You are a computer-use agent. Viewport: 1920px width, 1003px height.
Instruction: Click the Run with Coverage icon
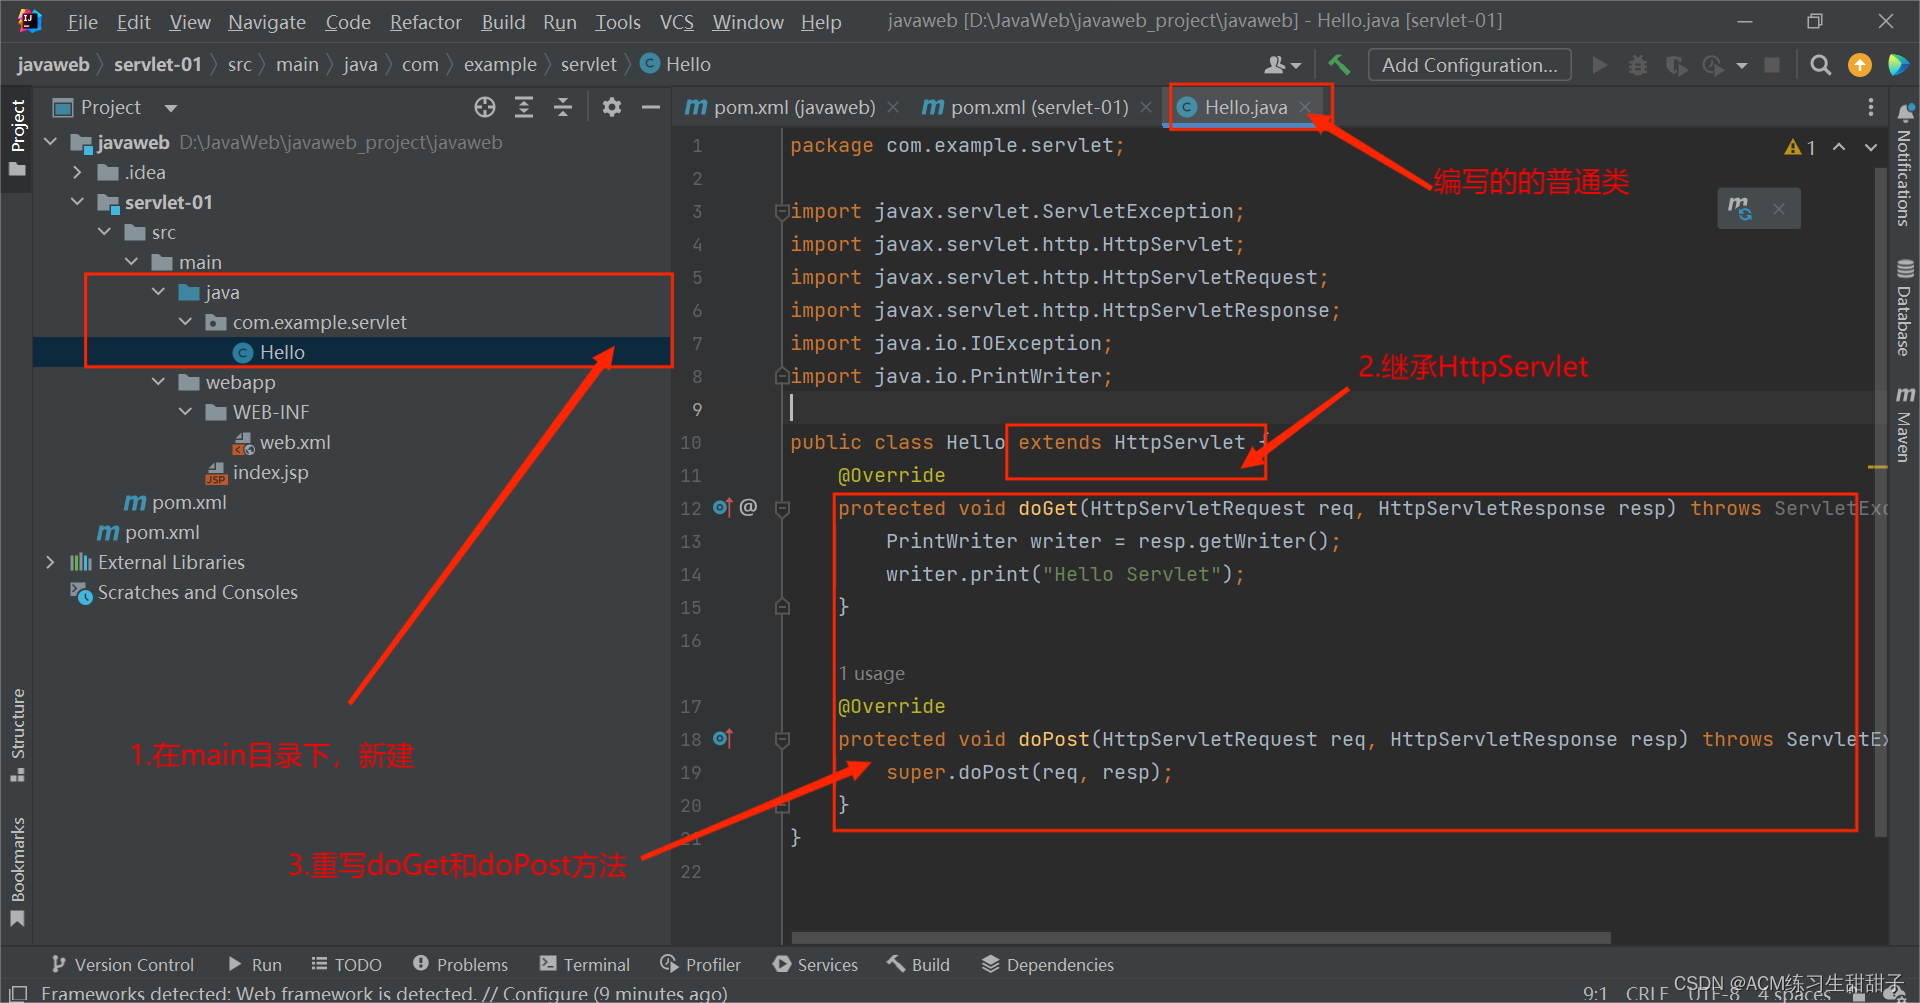(1676, 65)
